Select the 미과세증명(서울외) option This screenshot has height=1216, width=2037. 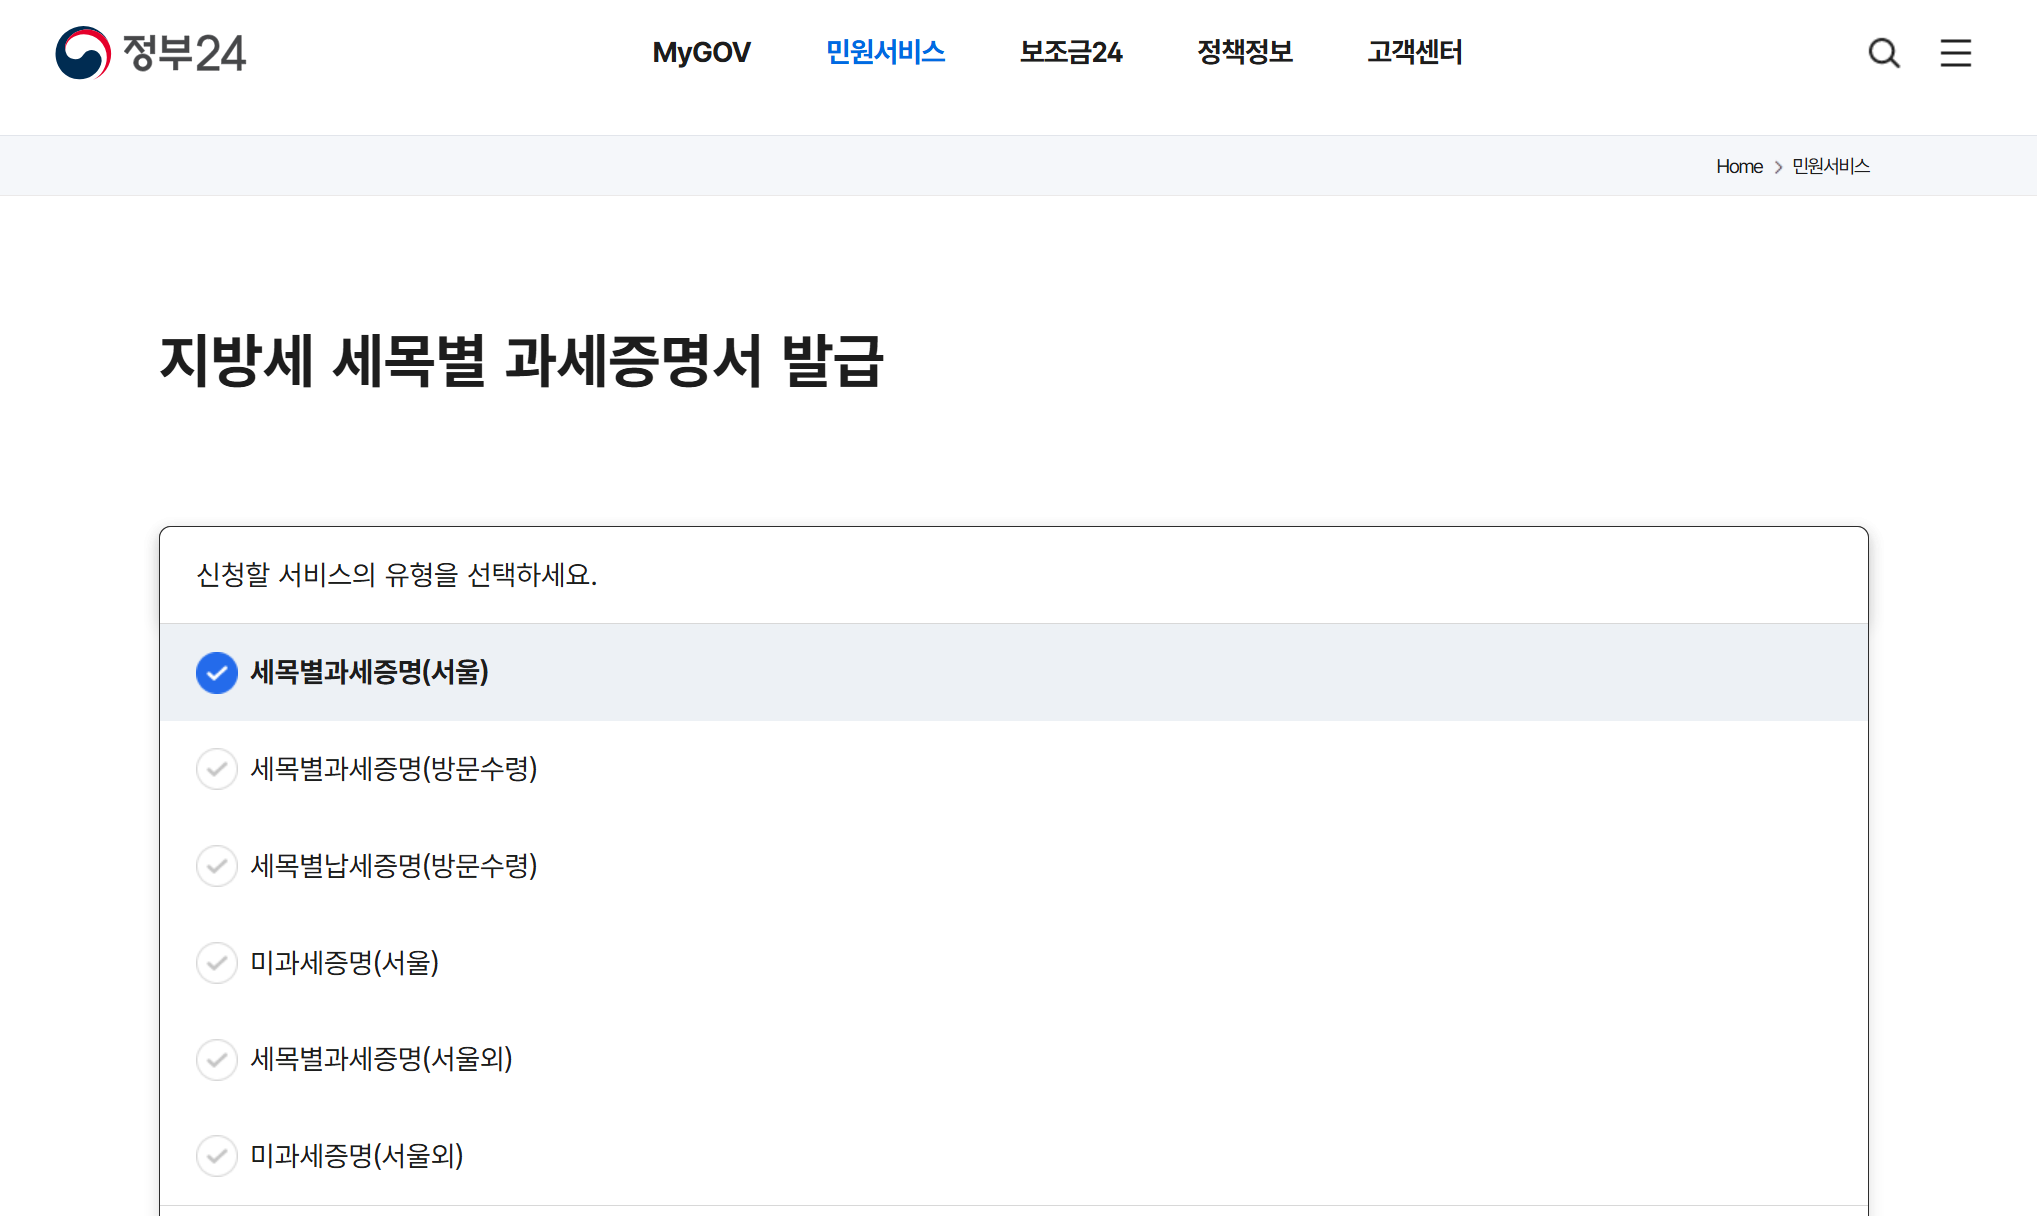tap(357, 1157)
